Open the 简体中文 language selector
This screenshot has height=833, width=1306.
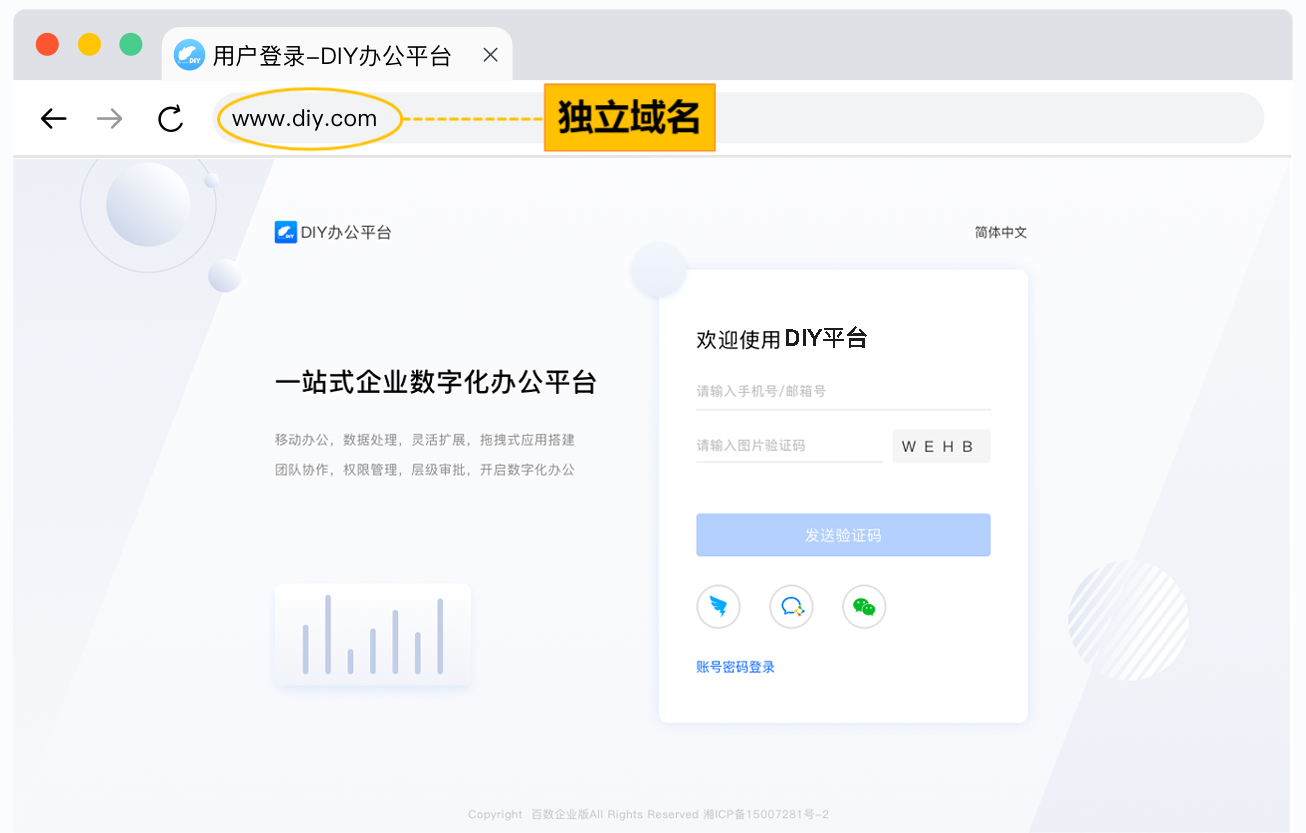[x=1000, y=232]
